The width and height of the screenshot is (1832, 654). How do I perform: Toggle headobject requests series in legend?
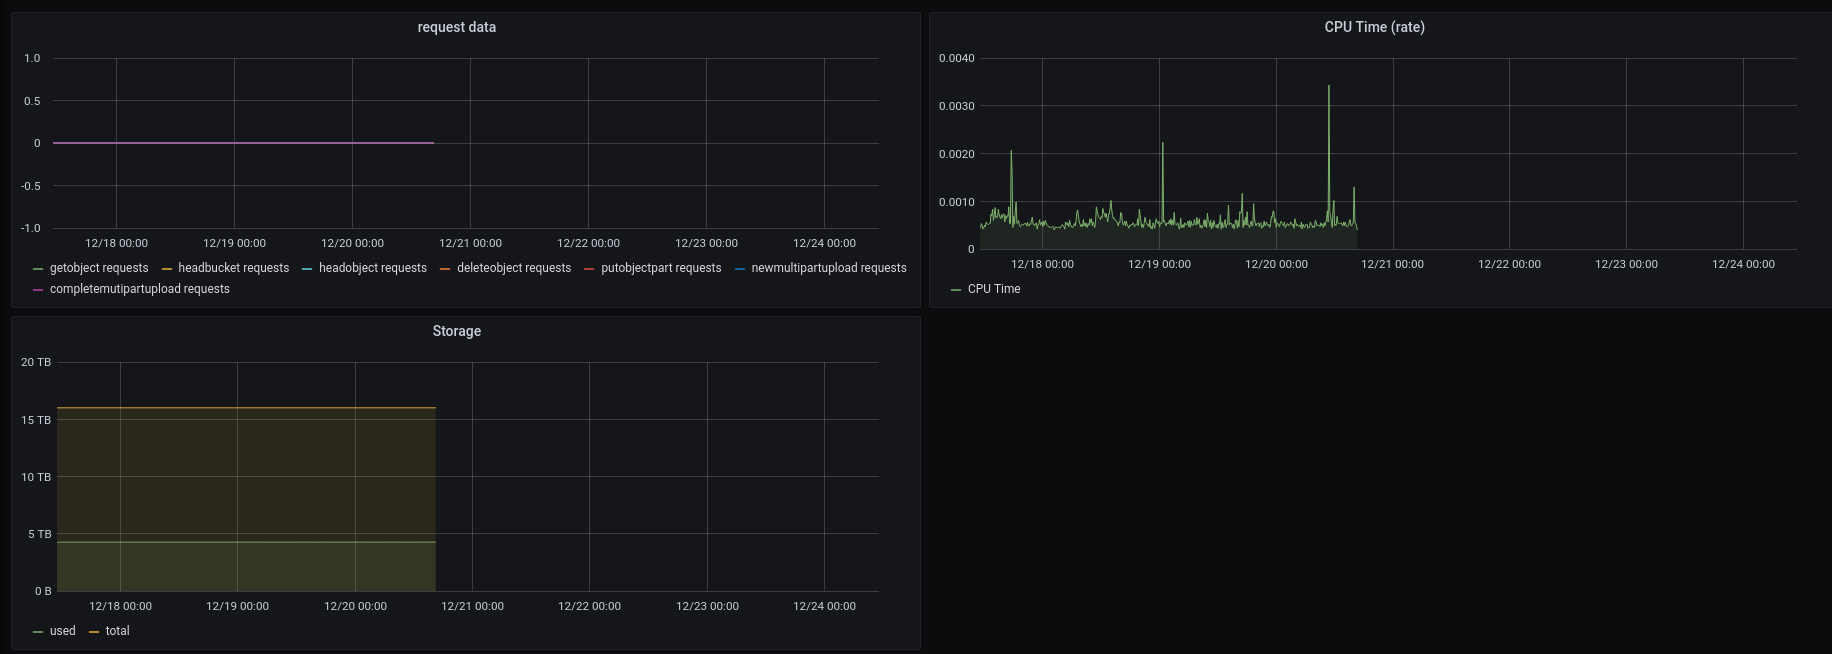(x=373, y=268)
